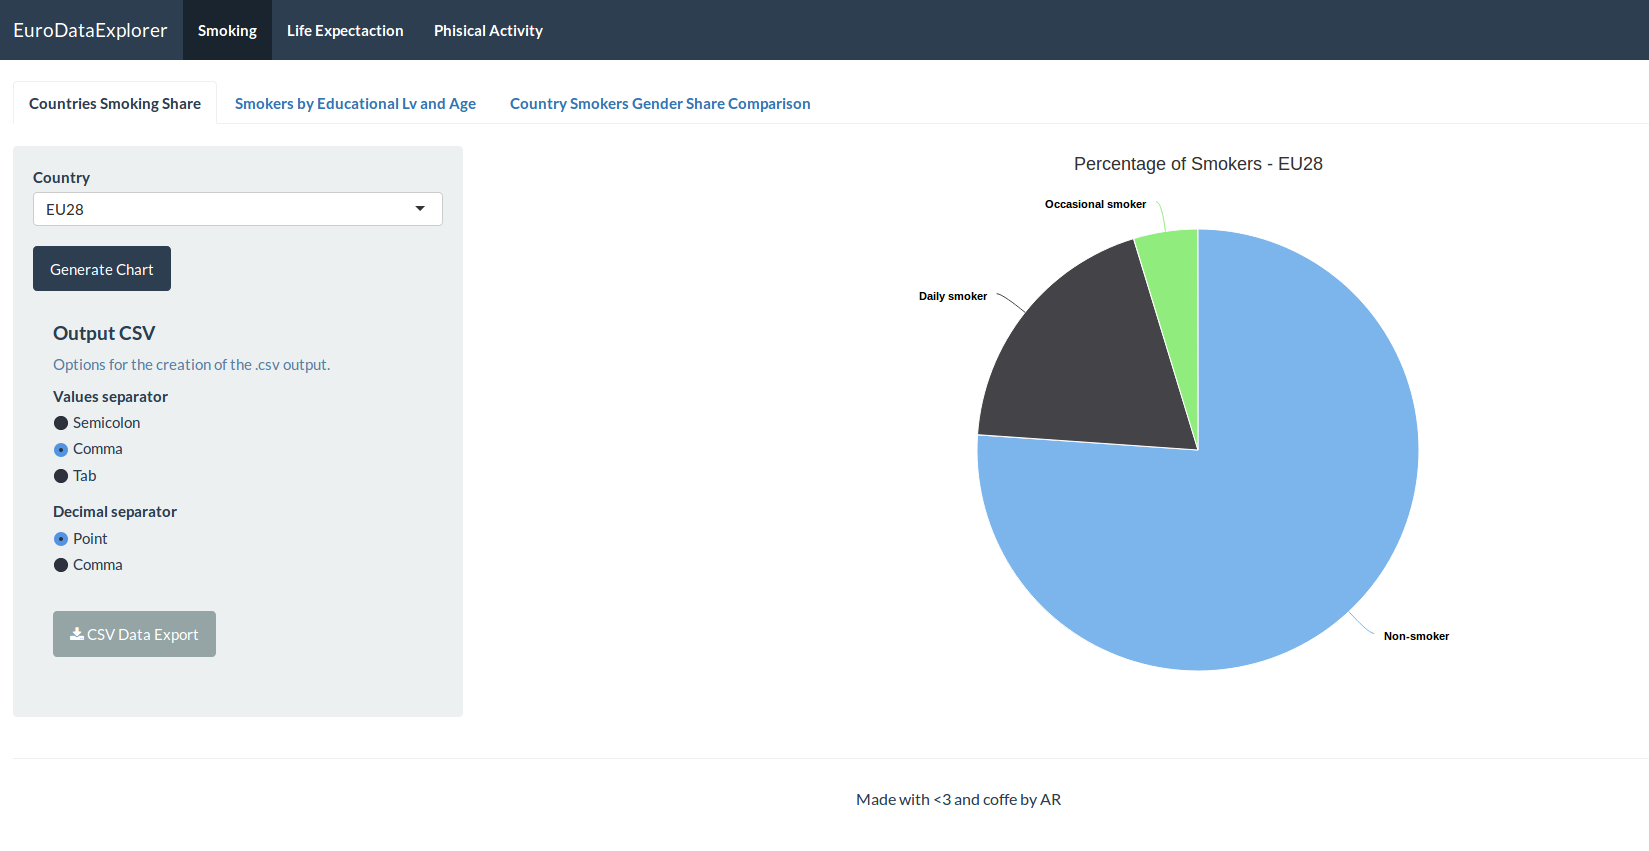Click the Values separator label
Viewport: 1649px width, 851px height.
point(110,397)
